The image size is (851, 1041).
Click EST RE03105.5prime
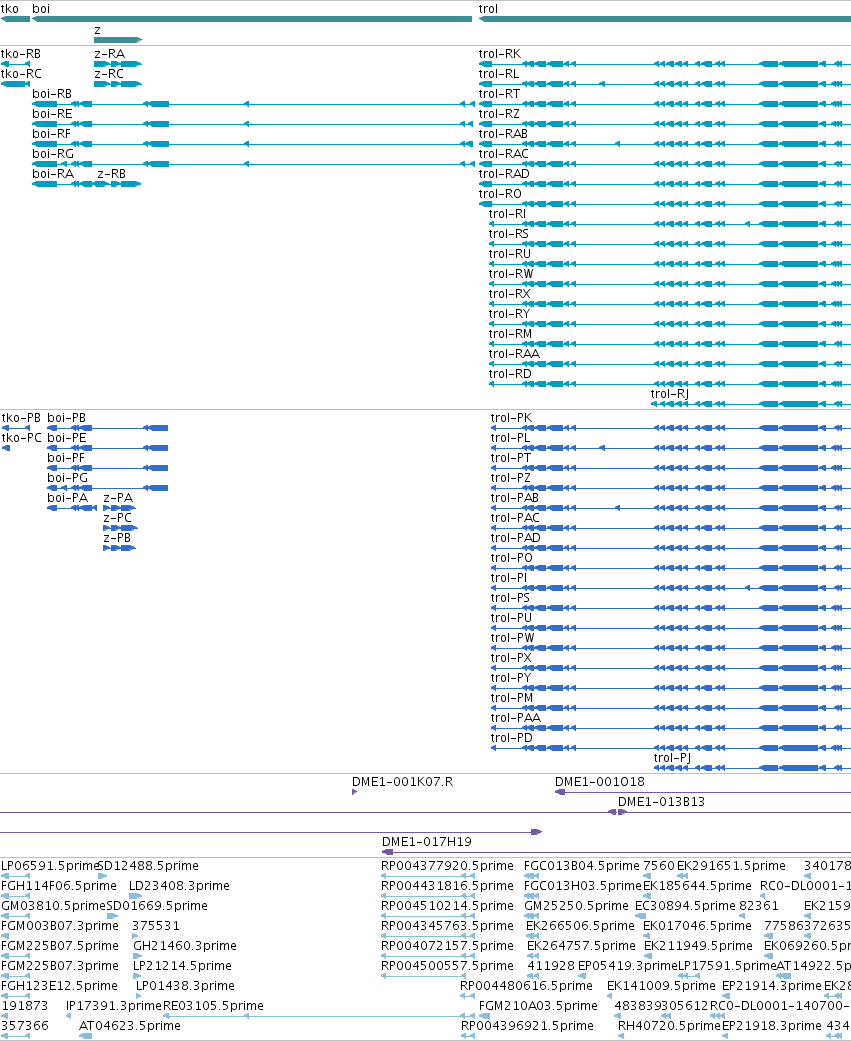click(213, 1006)
